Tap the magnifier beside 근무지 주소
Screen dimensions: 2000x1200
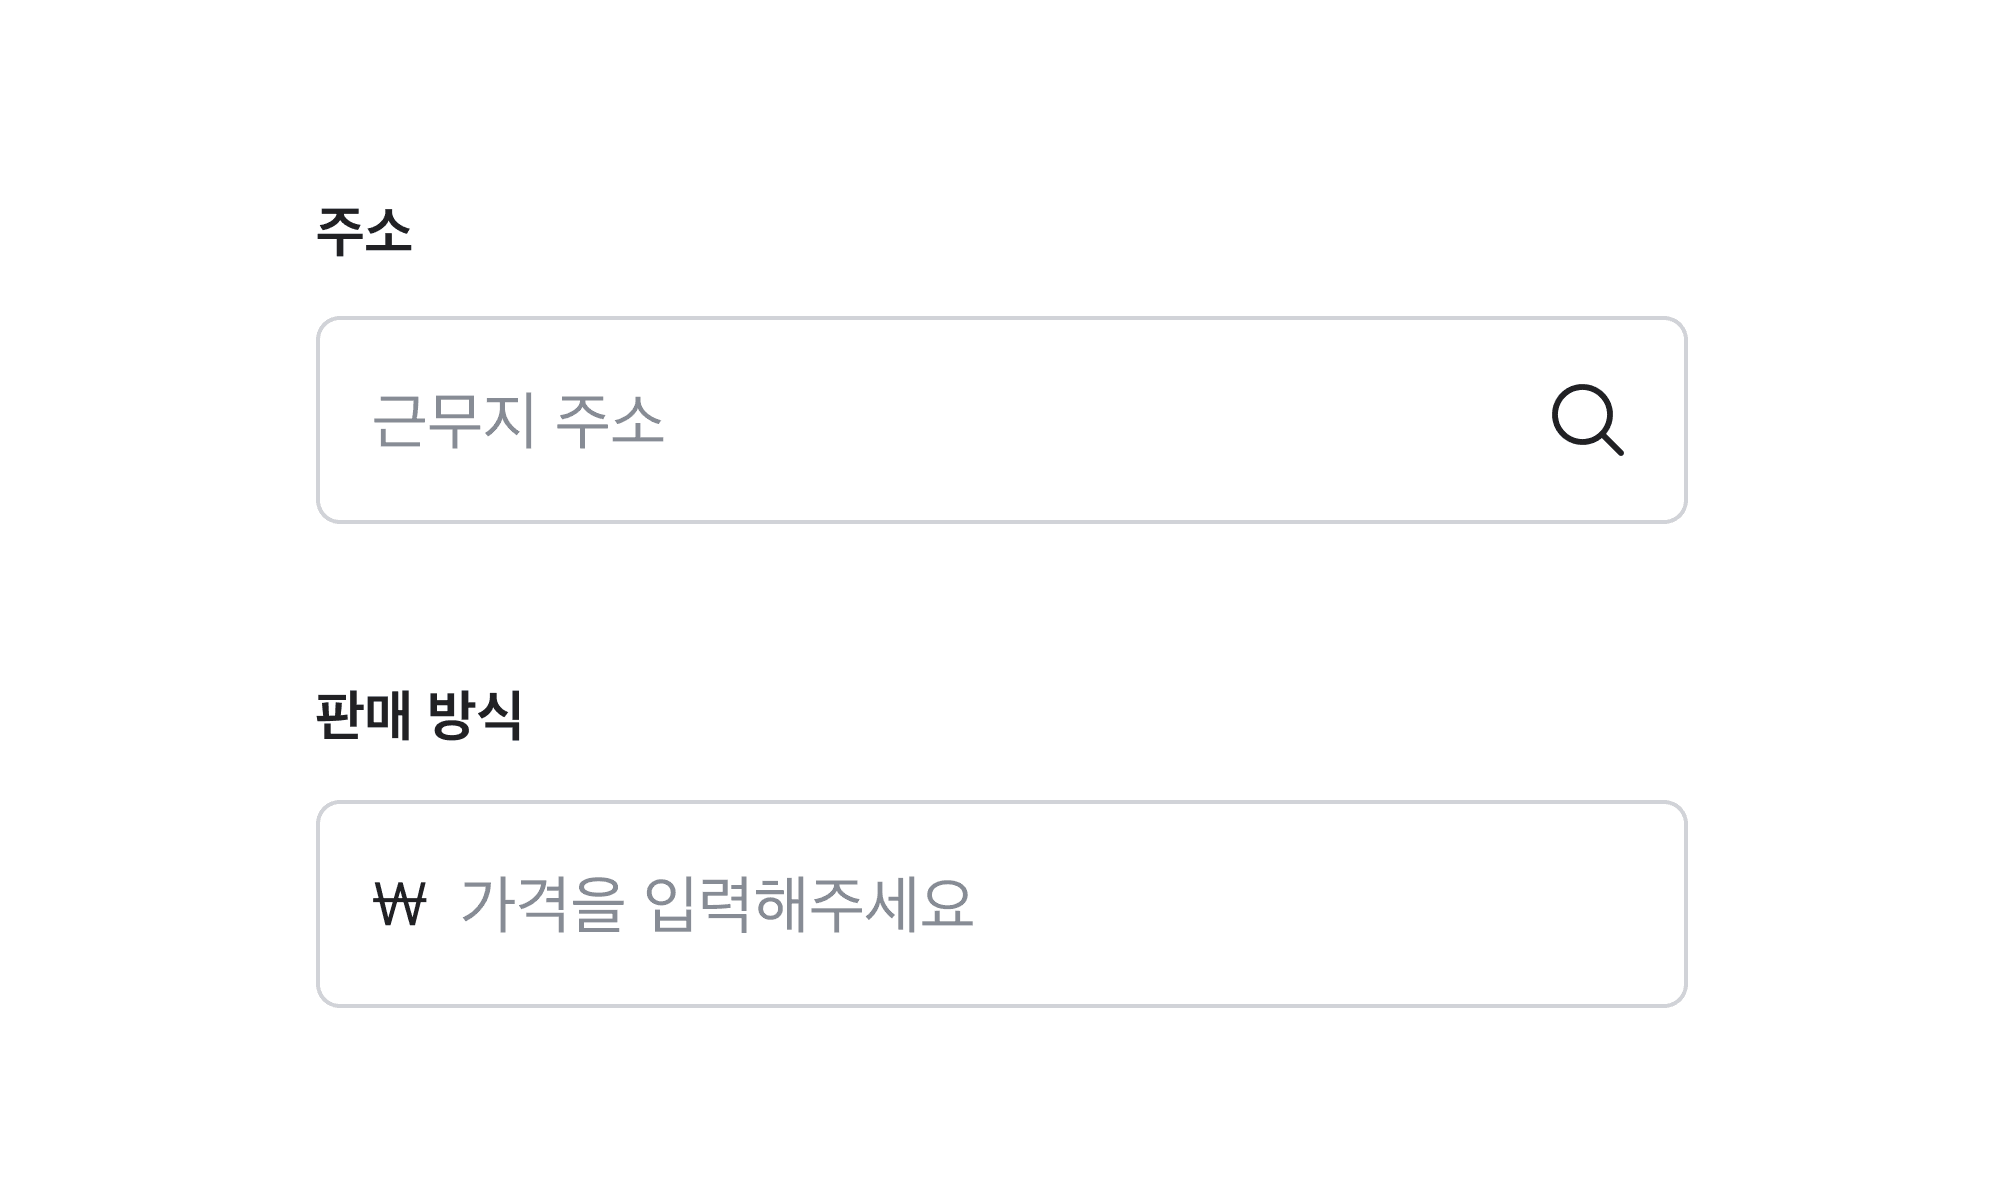click(x=1587, y=420)
